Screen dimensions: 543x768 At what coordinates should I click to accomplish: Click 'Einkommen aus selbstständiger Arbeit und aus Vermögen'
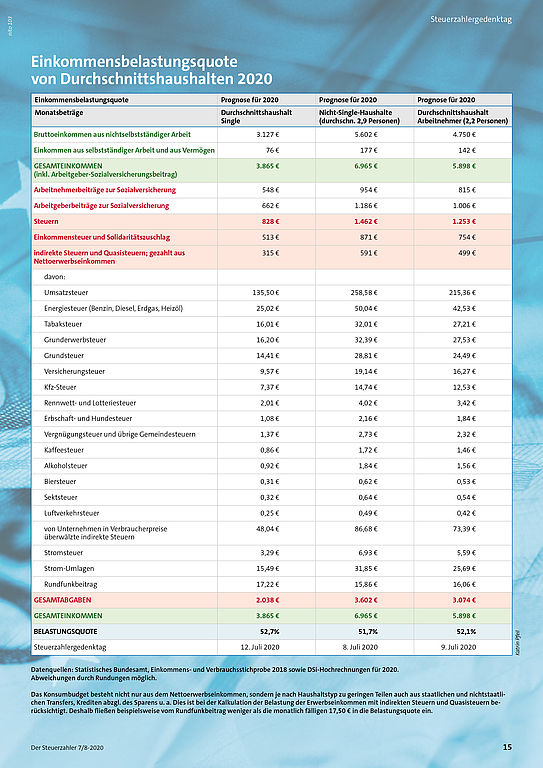point(124,150)
